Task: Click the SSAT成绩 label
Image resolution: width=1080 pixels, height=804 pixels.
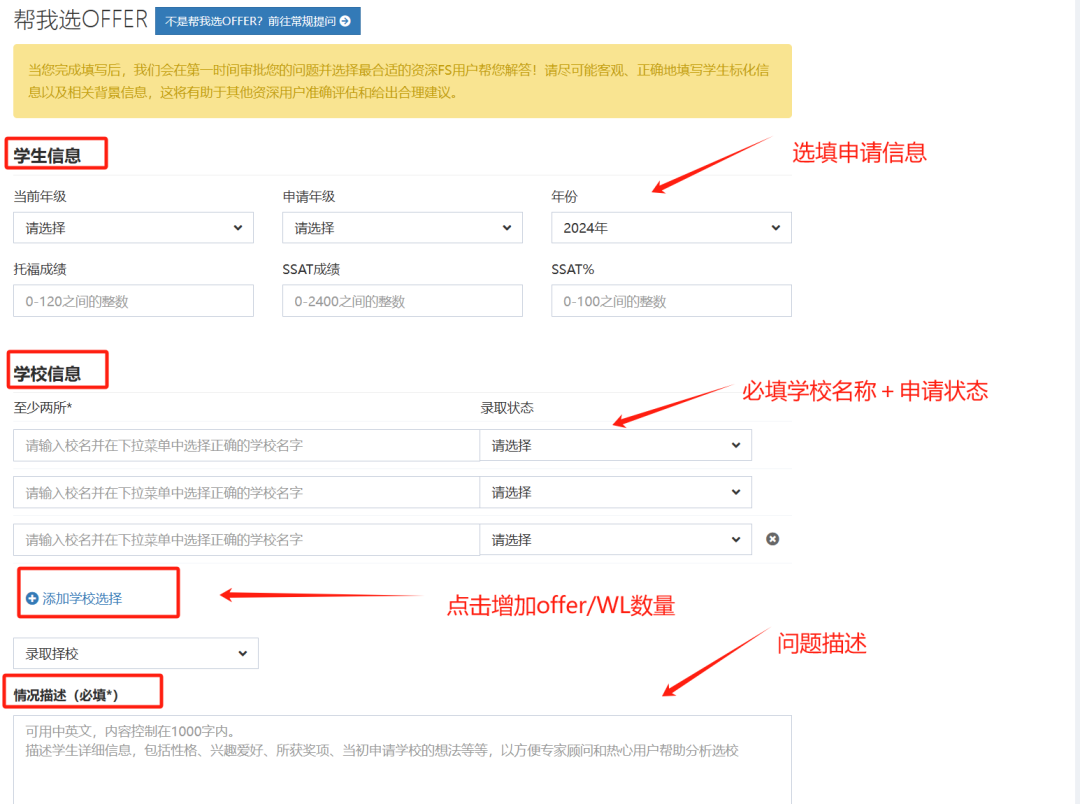Action: (311, 269)
